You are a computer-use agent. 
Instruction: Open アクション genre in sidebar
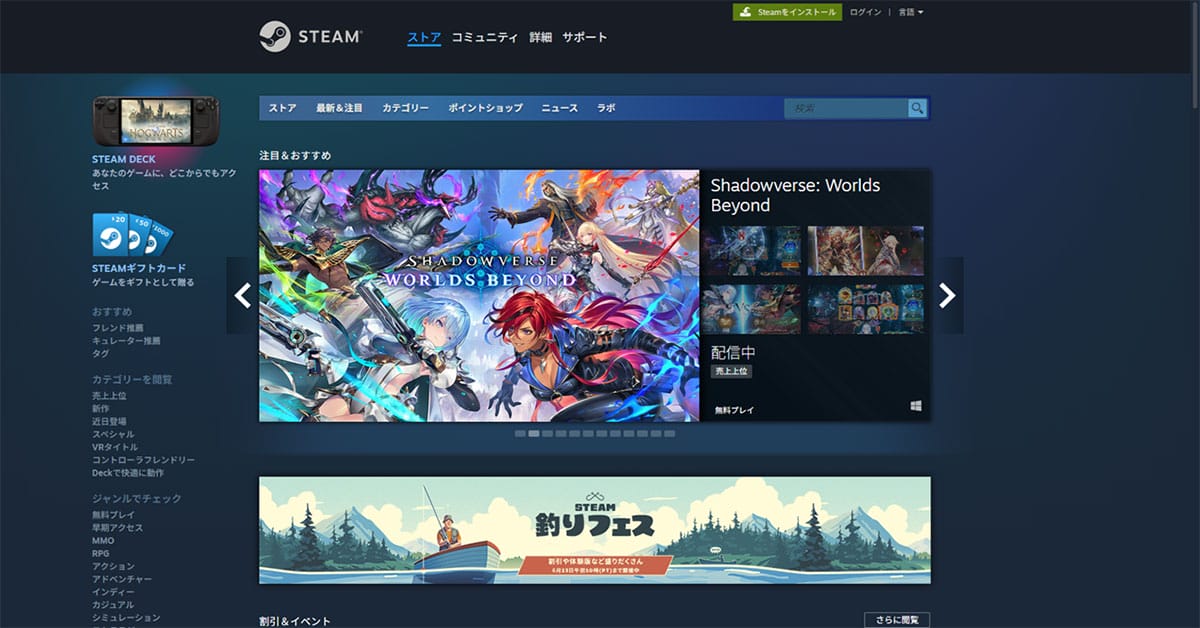pyautogui.click(x=113, y=566)
